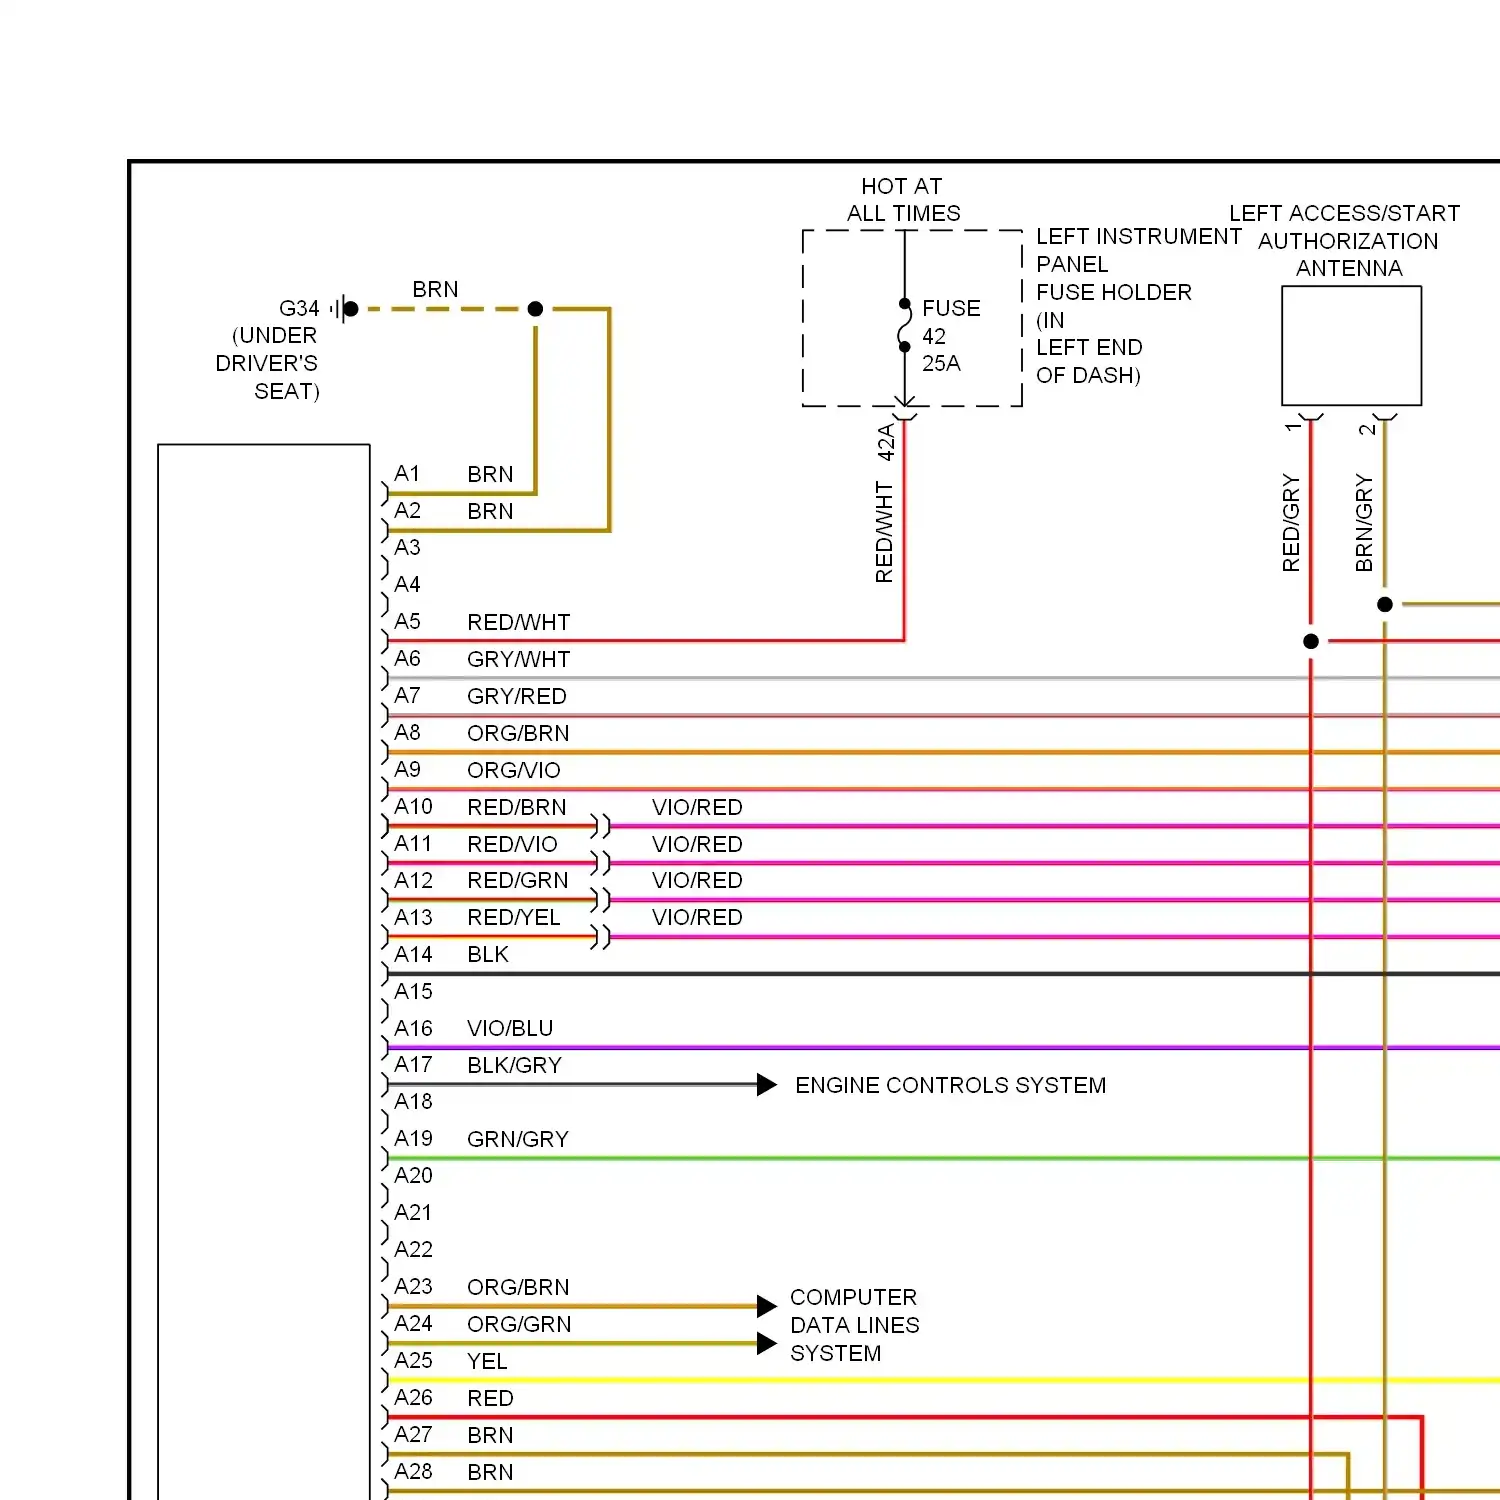Click the RED/GRN label at A12
1500x1500 pixels.
point(517,880)
